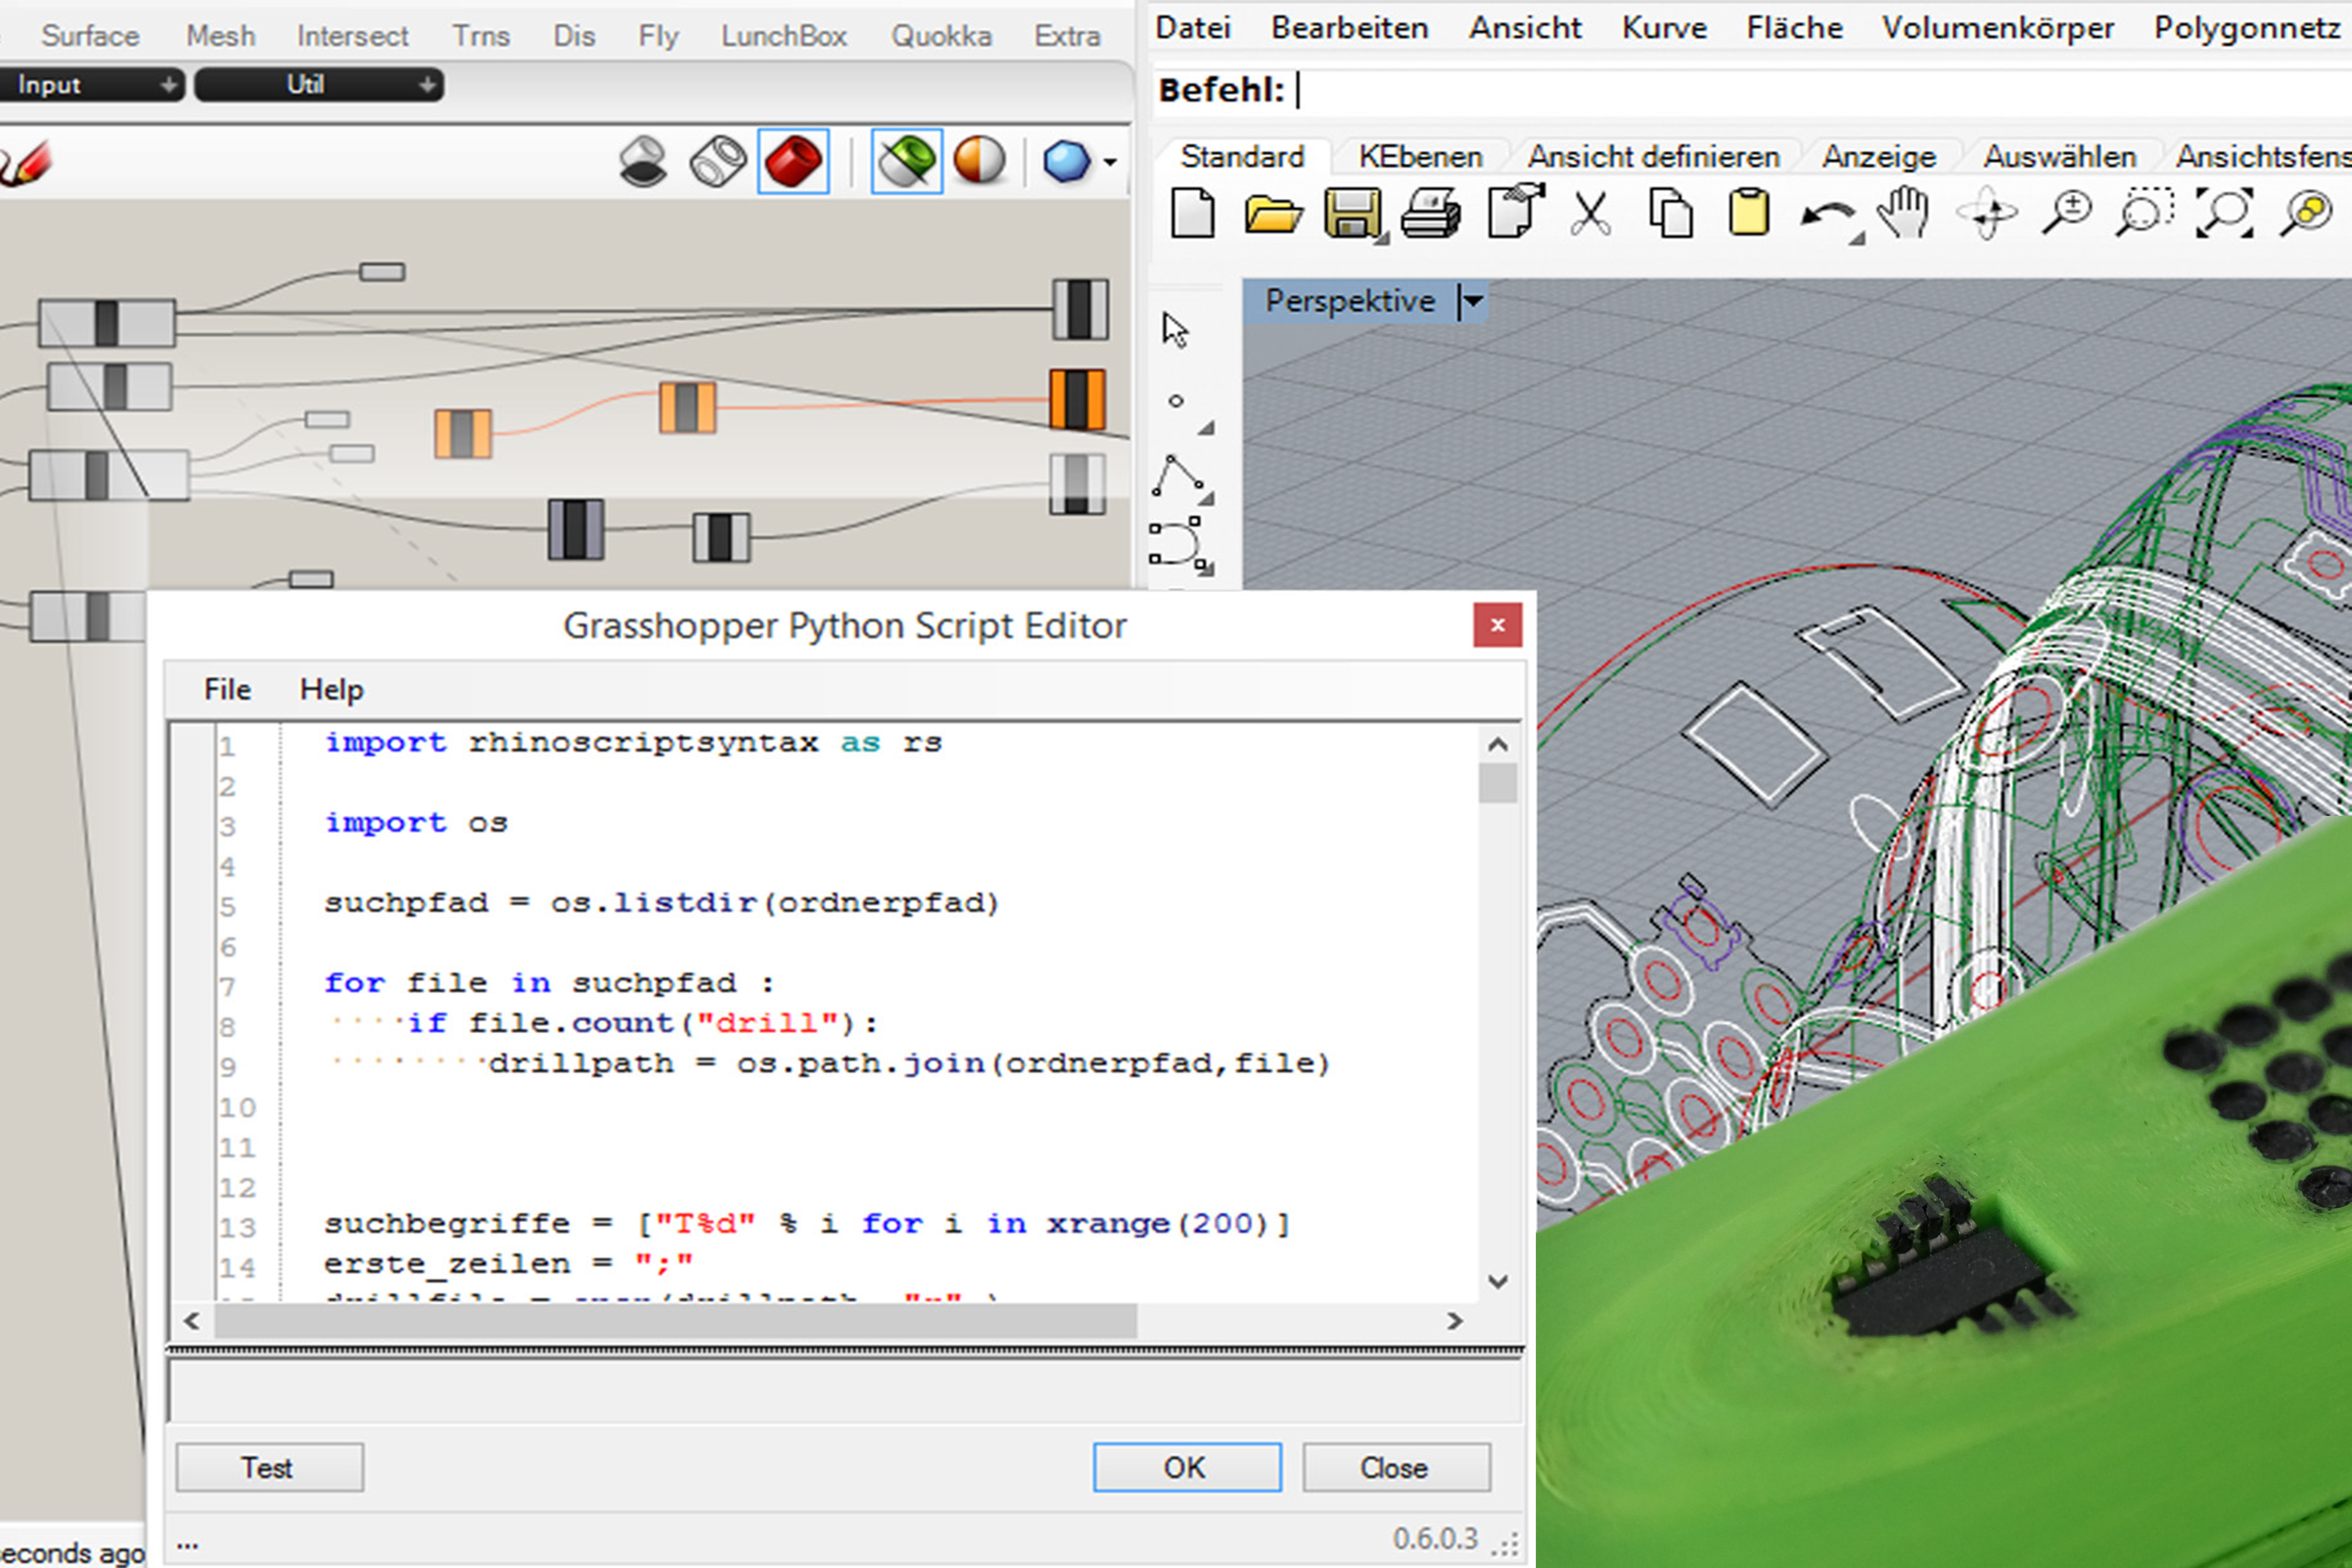
Task: Open the Volumenkörper menu
Action: click(x=1998, y=27)
